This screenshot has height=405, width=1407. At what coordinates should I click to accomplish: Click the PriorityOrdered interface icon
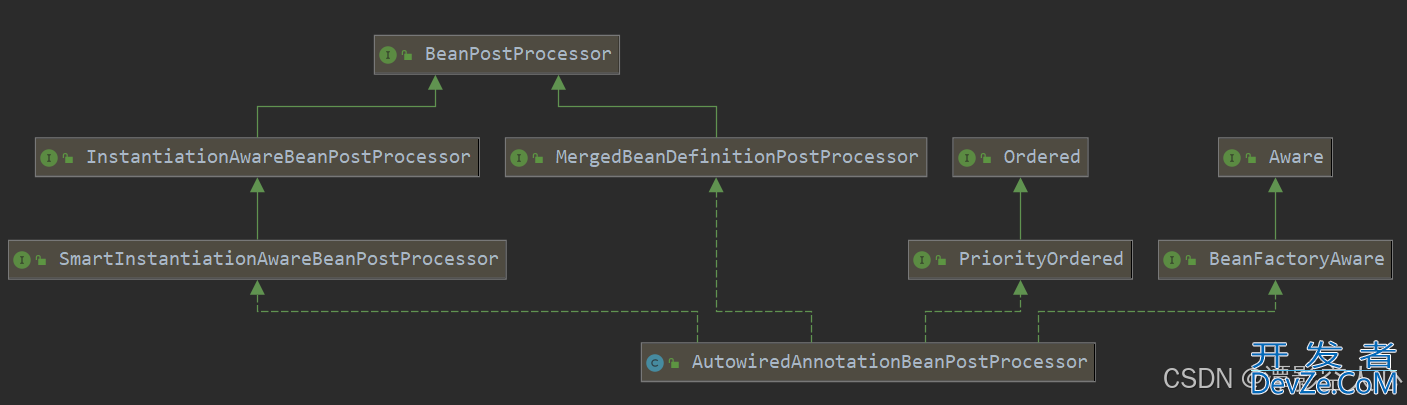point(922,260)
